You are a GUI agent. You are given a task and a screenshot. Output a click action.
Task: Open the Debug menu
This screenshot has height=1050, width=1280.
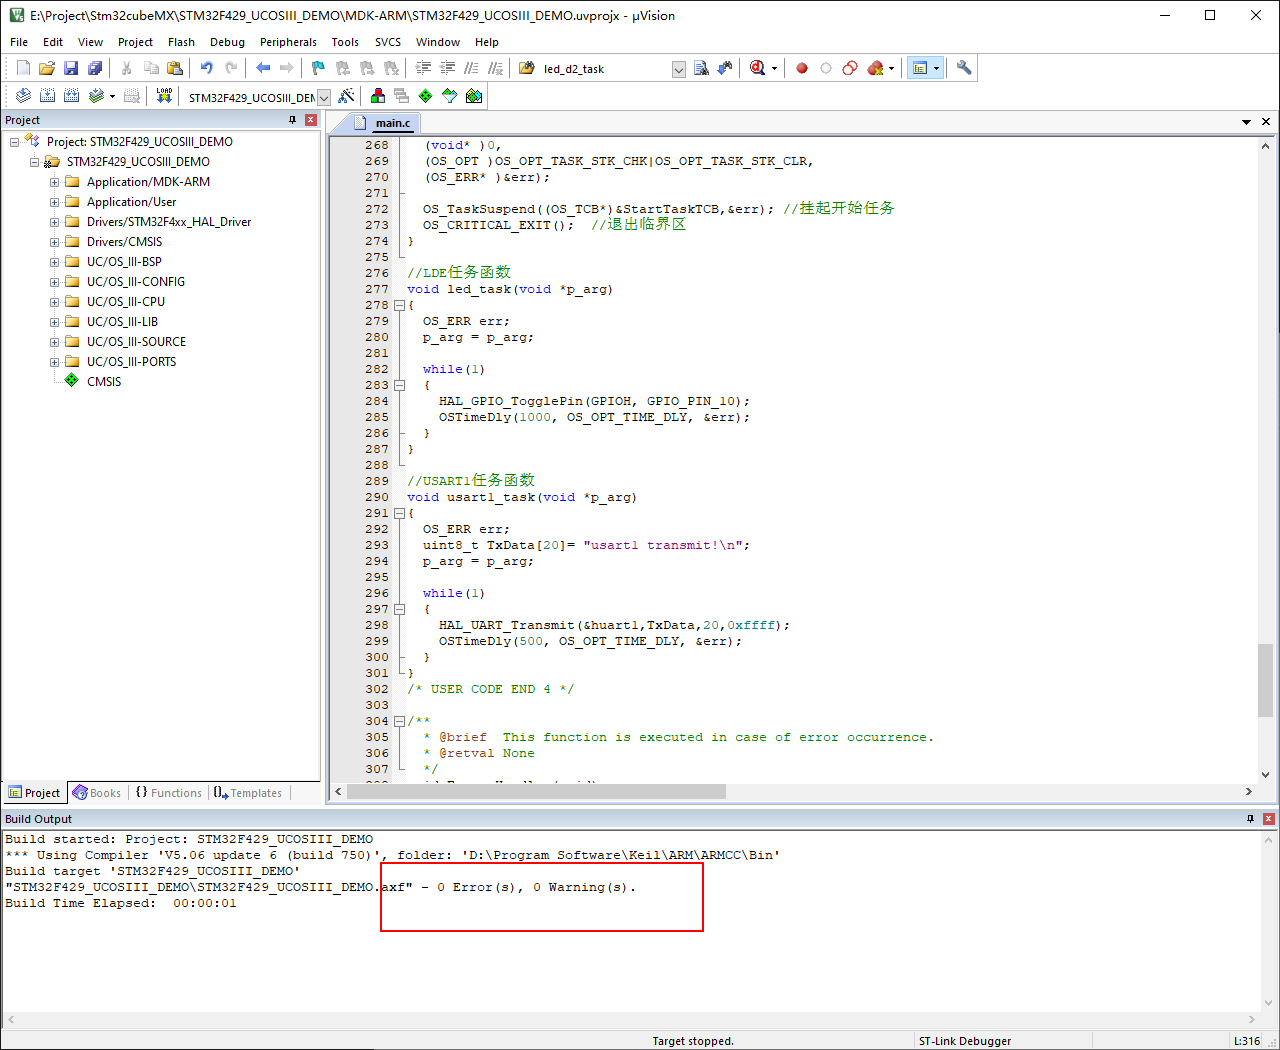pos(227,42)
